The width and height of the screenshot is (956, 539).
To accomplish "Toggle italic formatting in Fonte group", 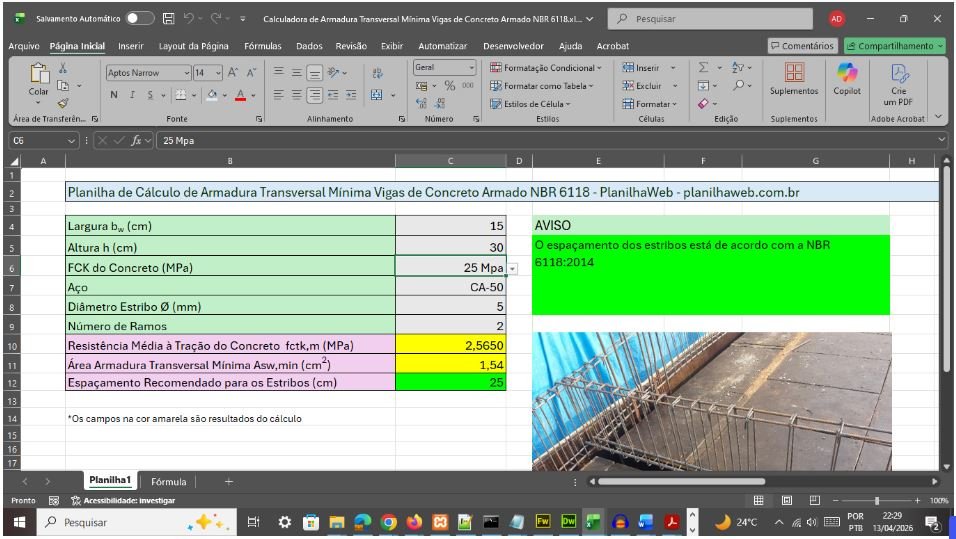I will [x=132, y=95].
